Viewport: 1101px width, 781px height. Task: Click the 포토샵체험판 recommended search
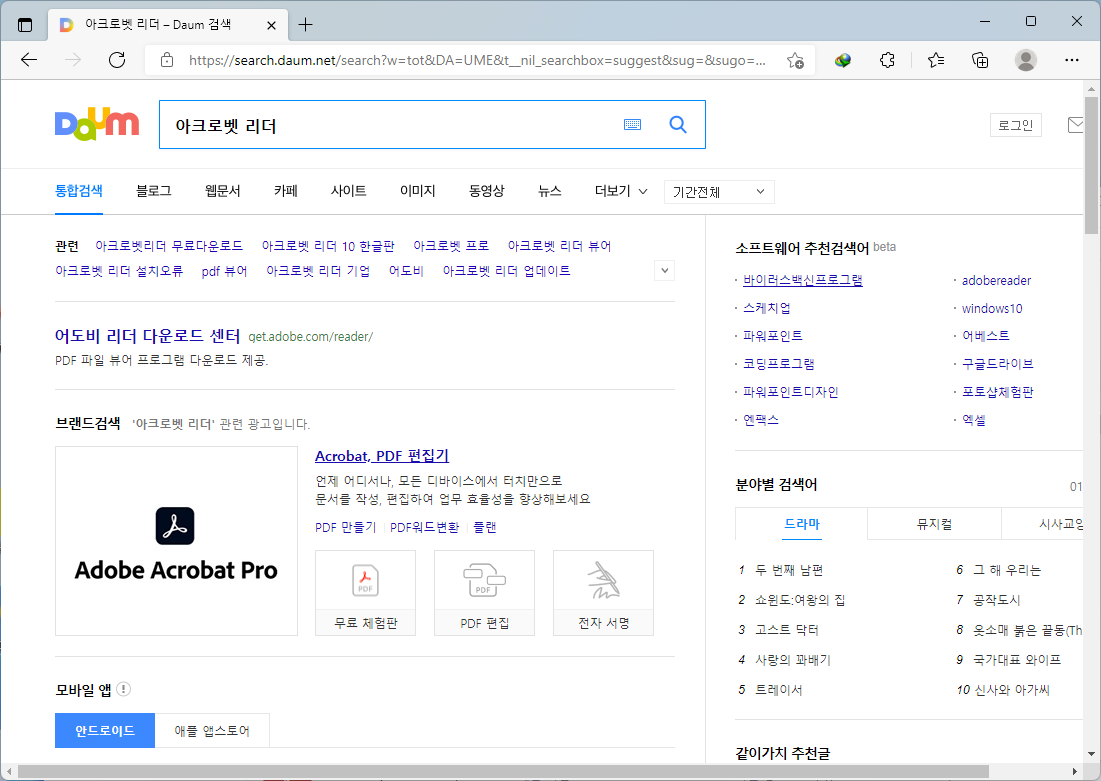coord(998,392)
